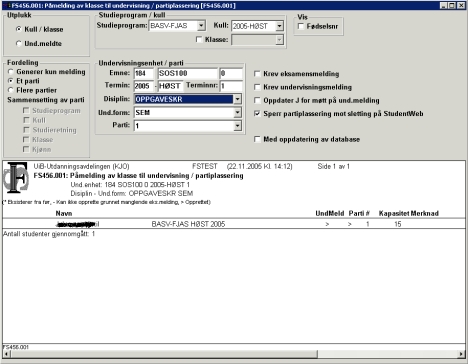Screen dimensions: 468x364
Task: Select the Et parti radio button
Action: click(11, 81)
